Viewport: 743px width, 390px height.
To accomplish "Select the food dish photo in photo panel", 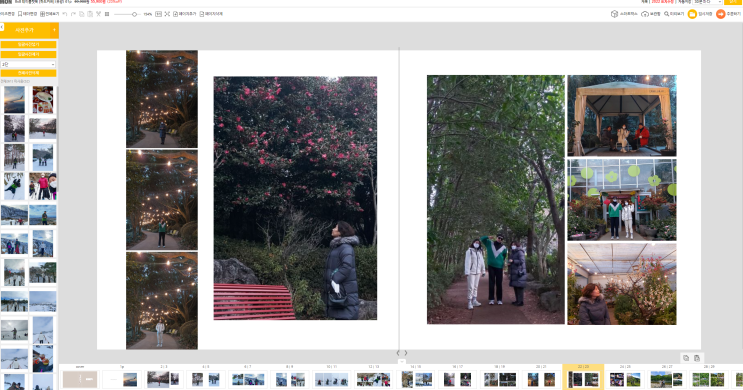I will 43,100.
